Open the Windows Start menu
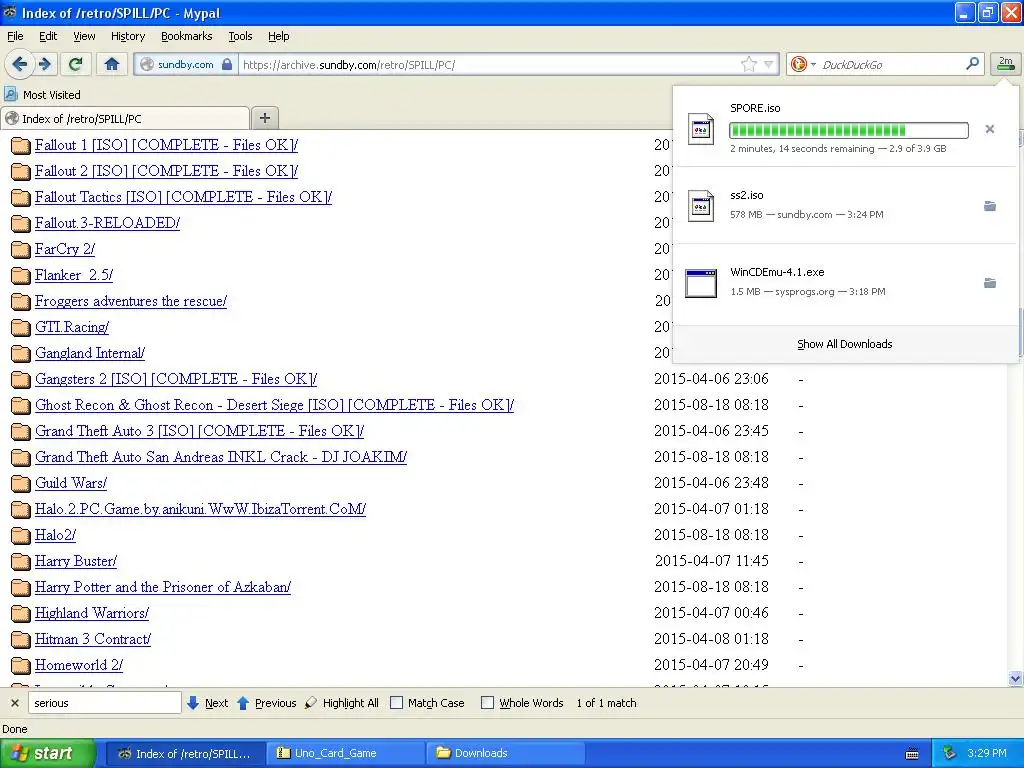Screen dimensions: 1024x768 (x=47, y=753)
